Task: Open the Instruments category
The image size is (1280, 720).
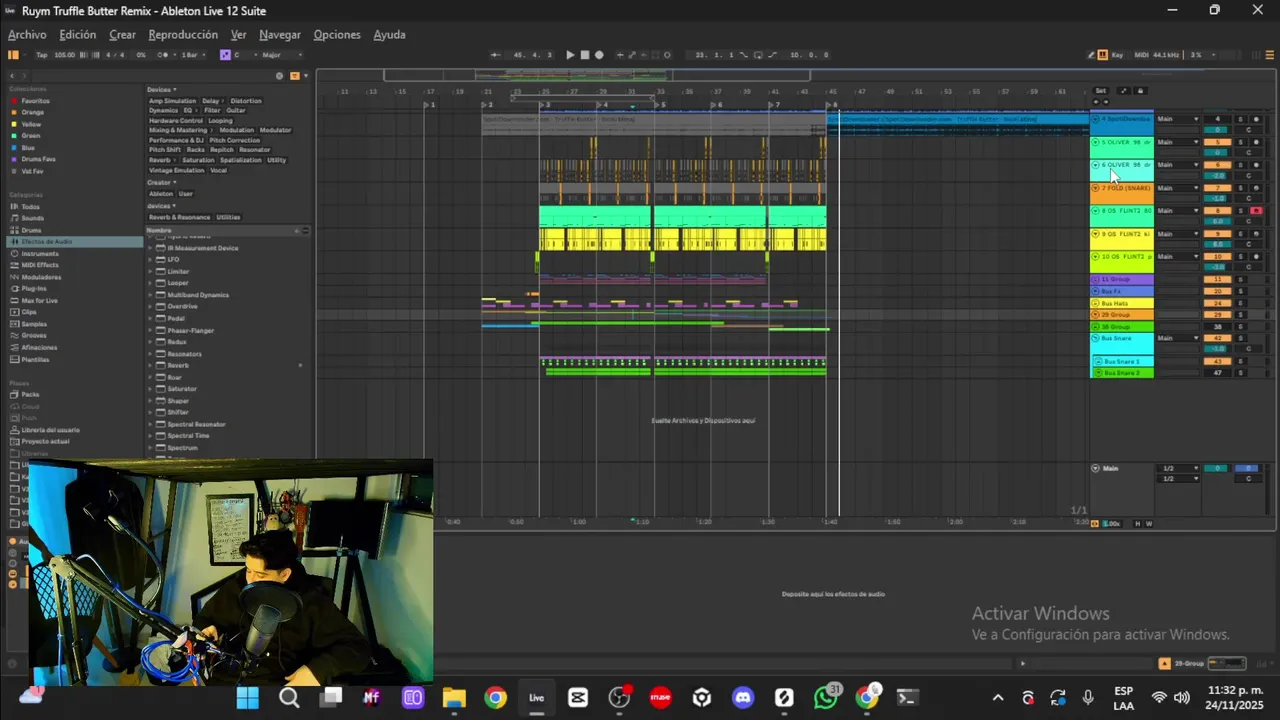Action: point(40,254)
